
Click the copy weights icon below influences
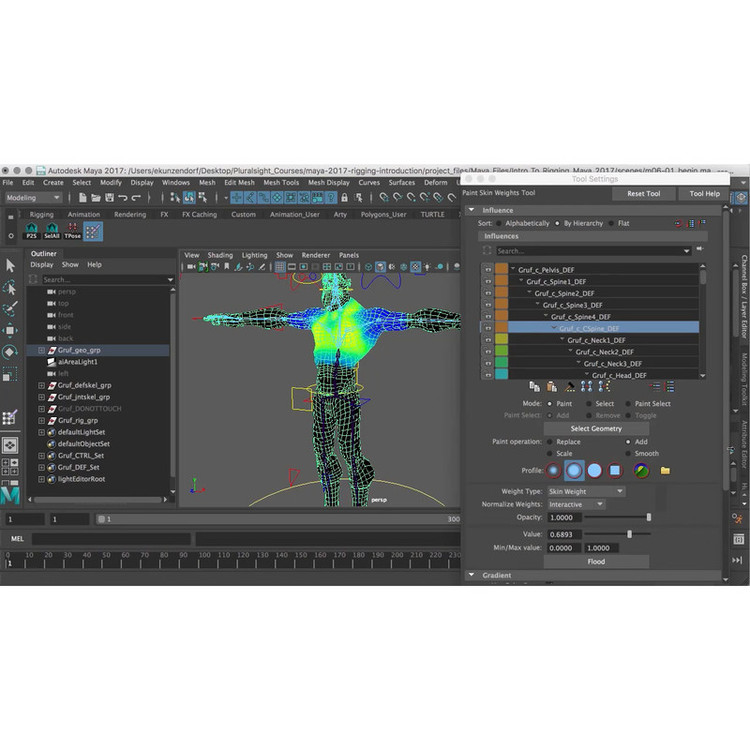(x=534, y=386)
